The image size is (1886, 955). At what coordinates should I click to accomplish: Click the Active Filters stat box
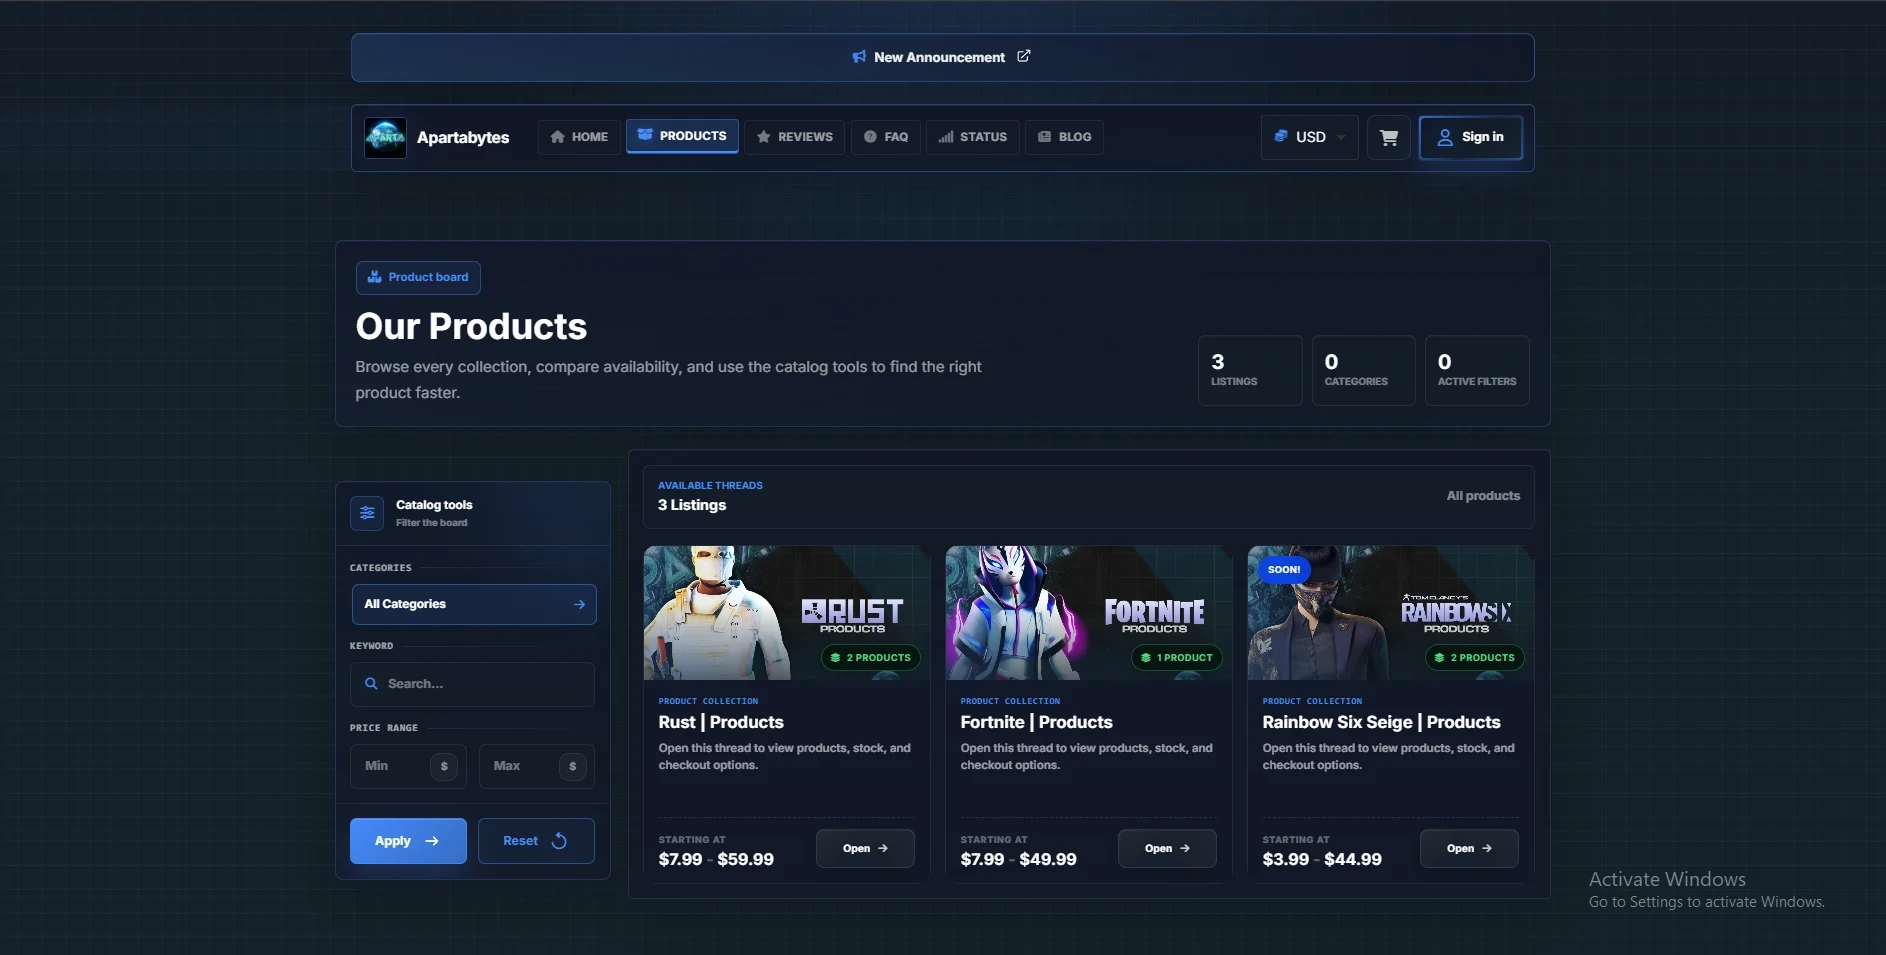1477,371
